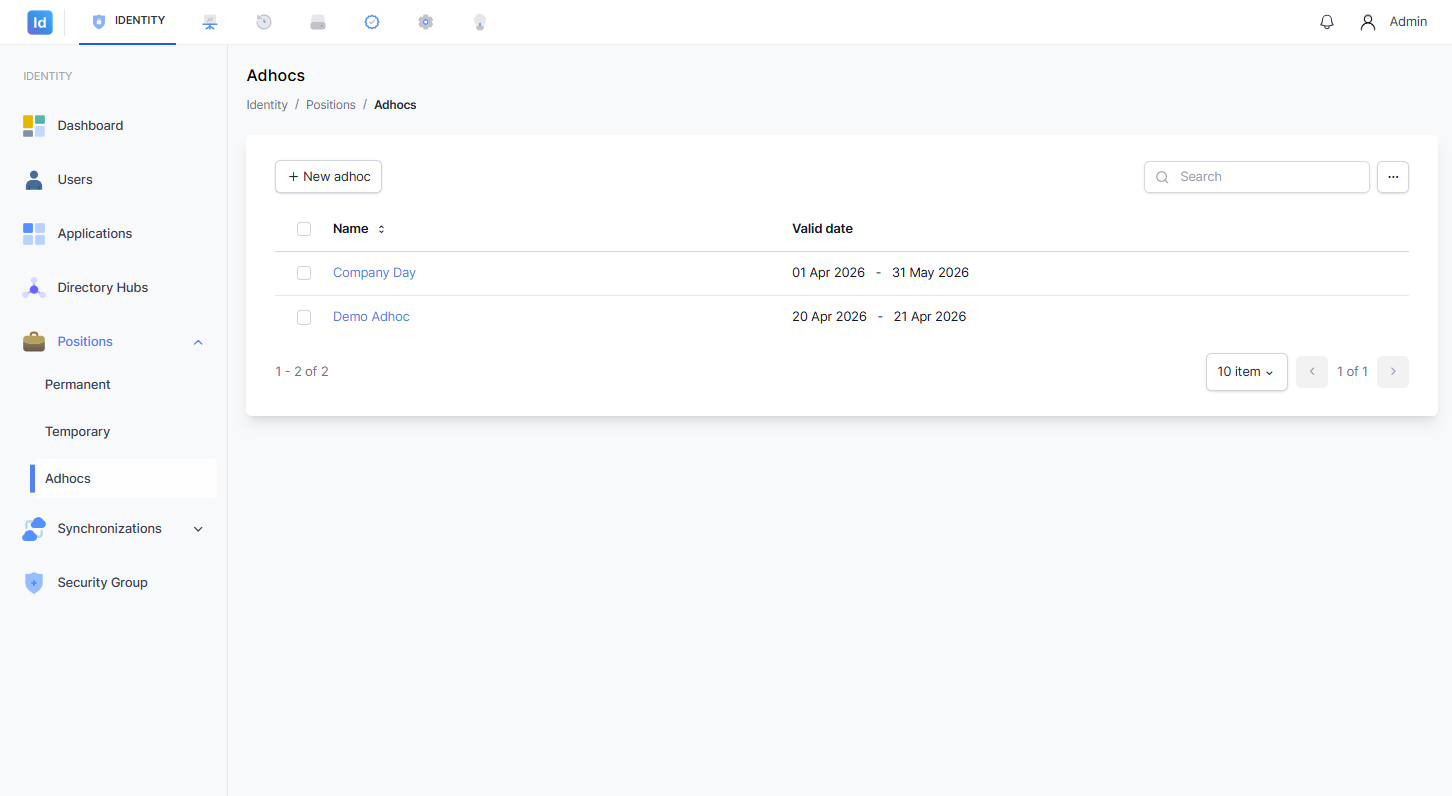
Task: Click the Users person icon
Action: [34, 180]
